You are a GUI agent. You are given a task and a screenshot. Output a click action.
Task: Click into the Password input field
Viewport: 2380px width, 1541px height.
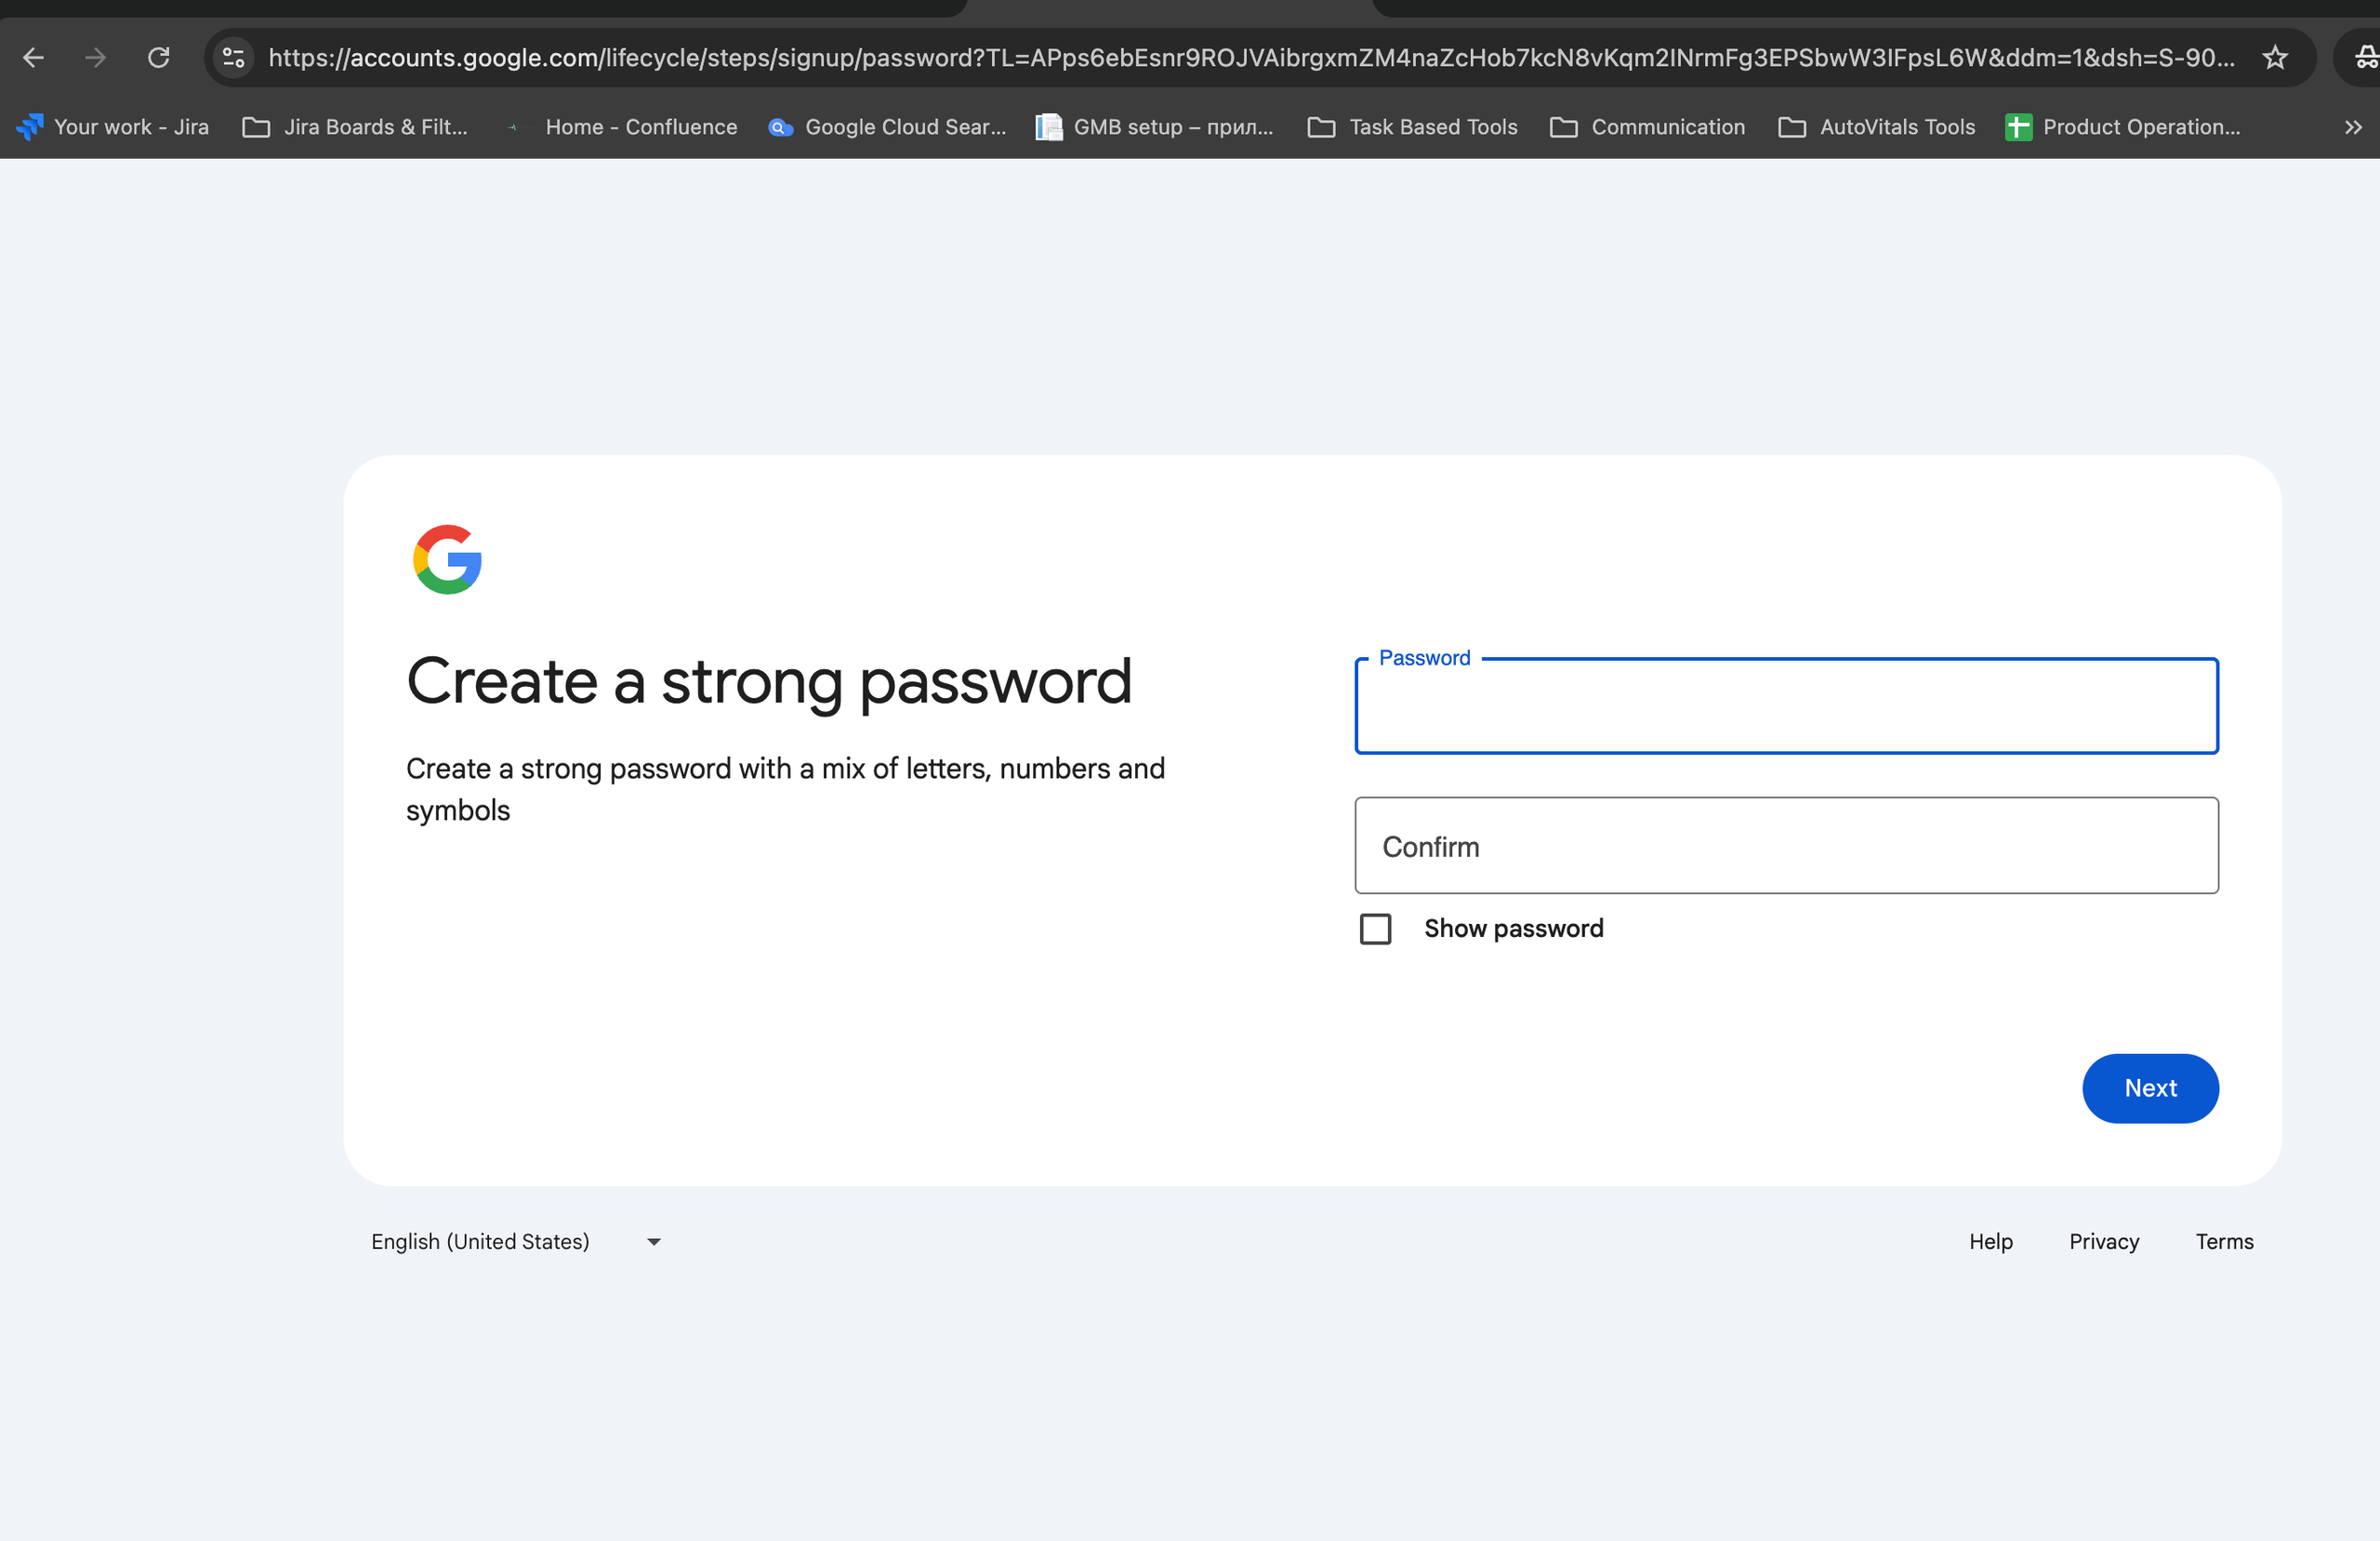(x=1786, y=706)
